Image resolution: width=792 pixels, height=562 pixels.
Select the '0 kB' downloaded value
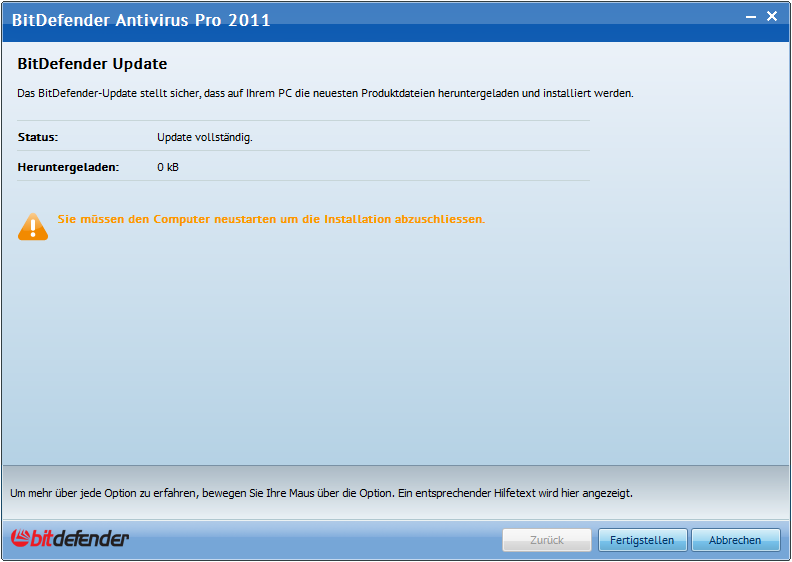[168, 167]
